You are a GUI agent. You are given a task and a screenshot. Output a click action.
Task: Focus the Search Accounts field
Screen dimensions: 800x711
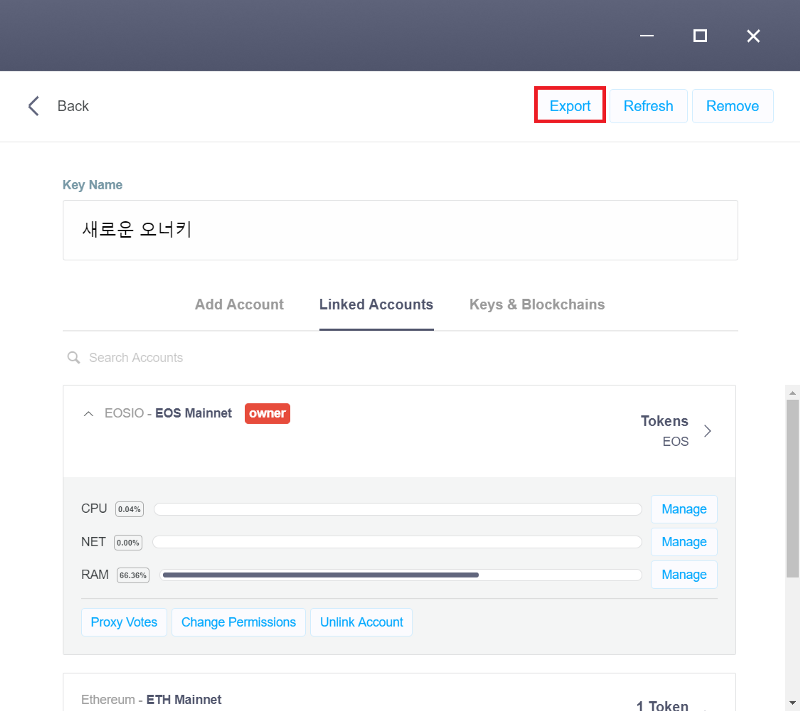pos(136,358)
